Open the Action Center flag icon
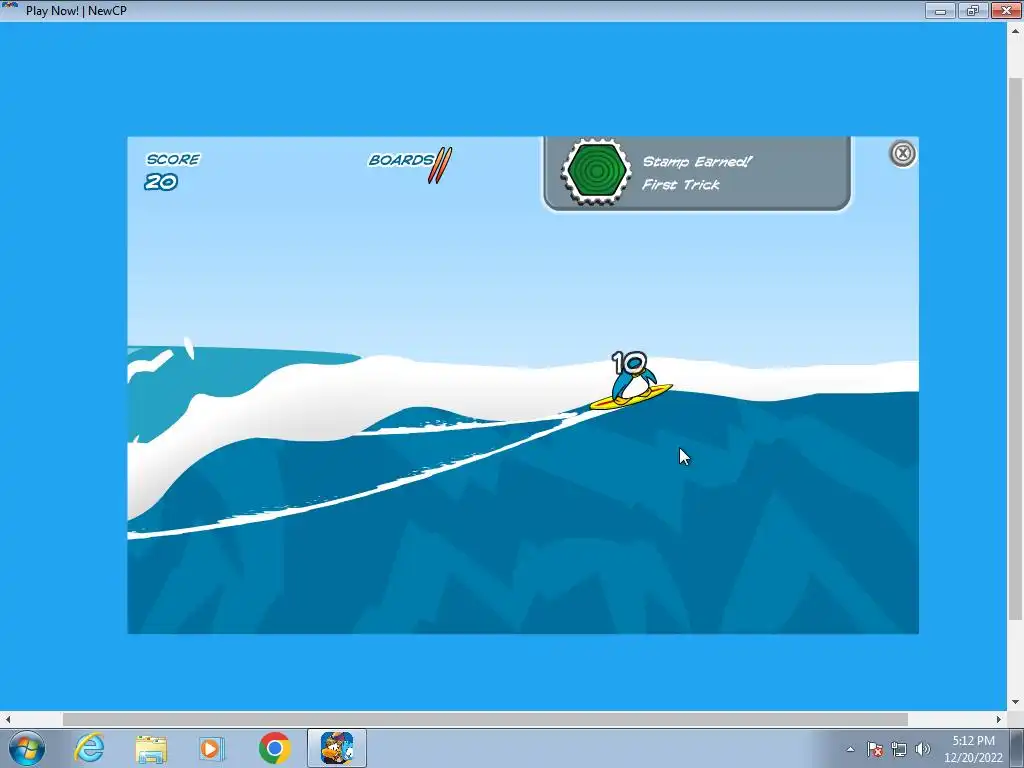The image size is (1024, 768). (x=875, y=749)
